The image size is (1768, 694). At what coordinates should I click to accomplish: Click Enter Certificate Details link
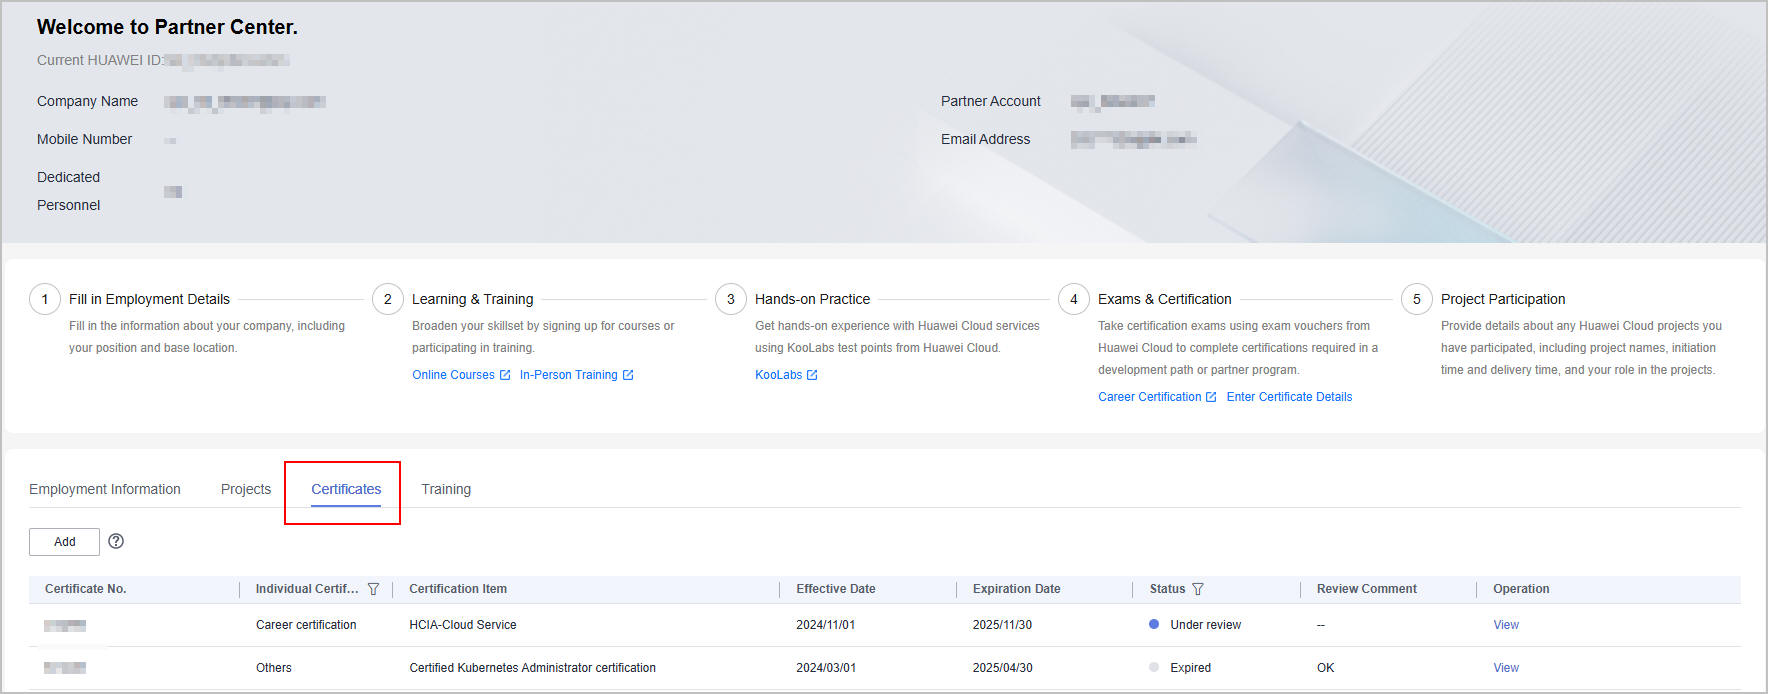[1289, 397]
